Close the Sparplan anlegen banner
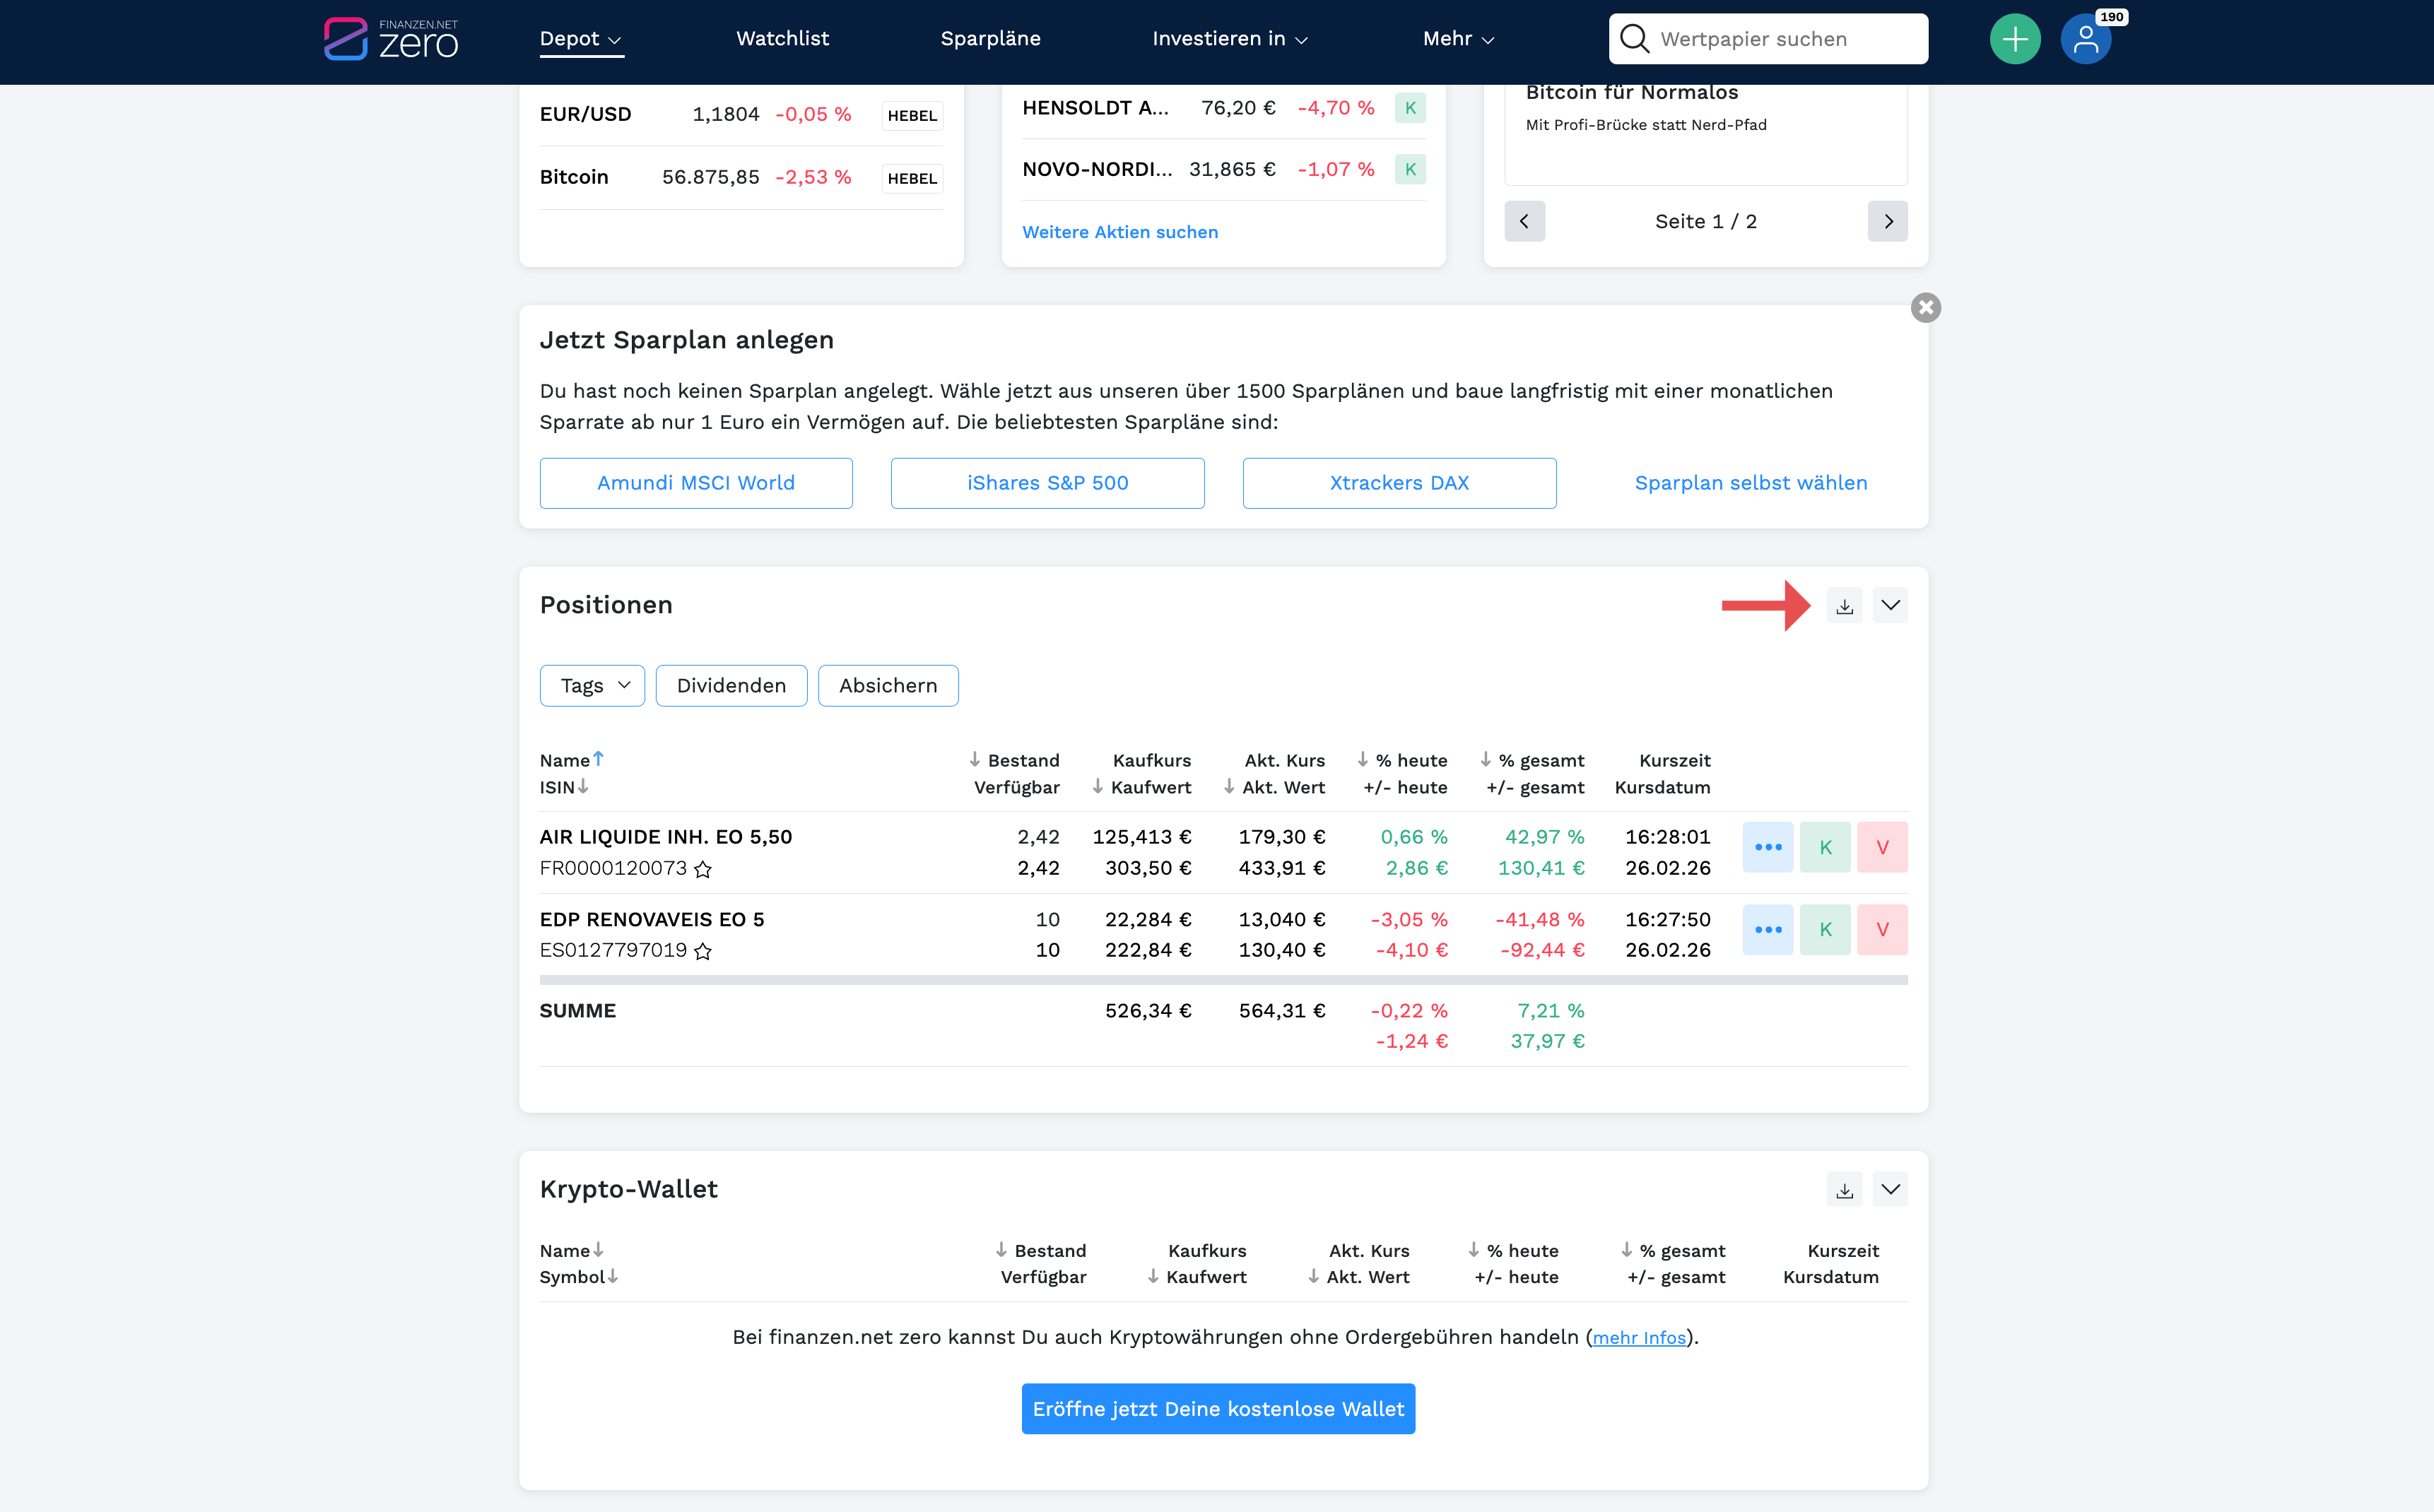2434x1512 pixels. [1926, 307]
